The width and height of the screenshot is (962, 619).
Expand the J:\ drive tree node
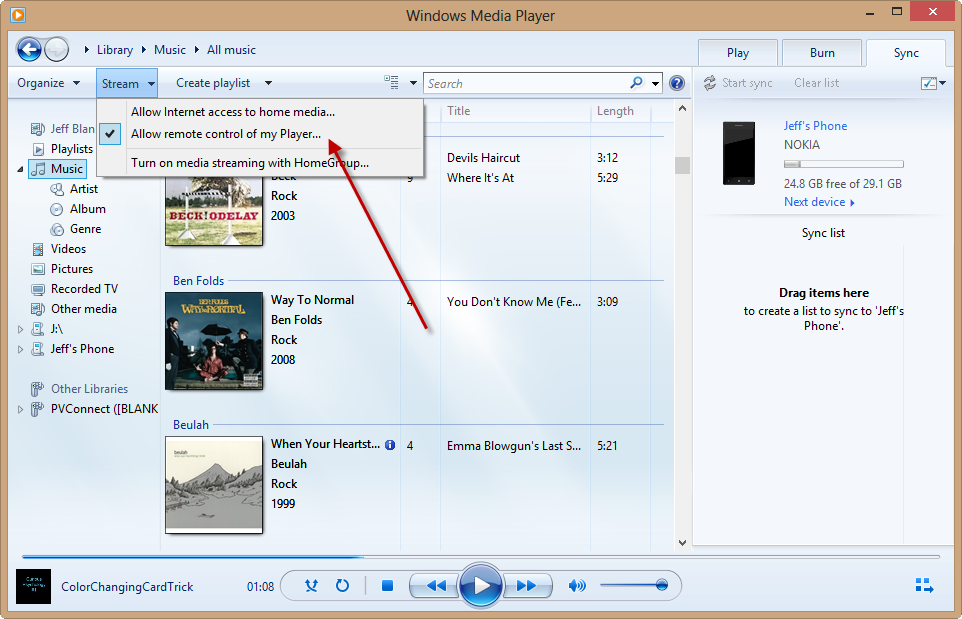point(21,329)
